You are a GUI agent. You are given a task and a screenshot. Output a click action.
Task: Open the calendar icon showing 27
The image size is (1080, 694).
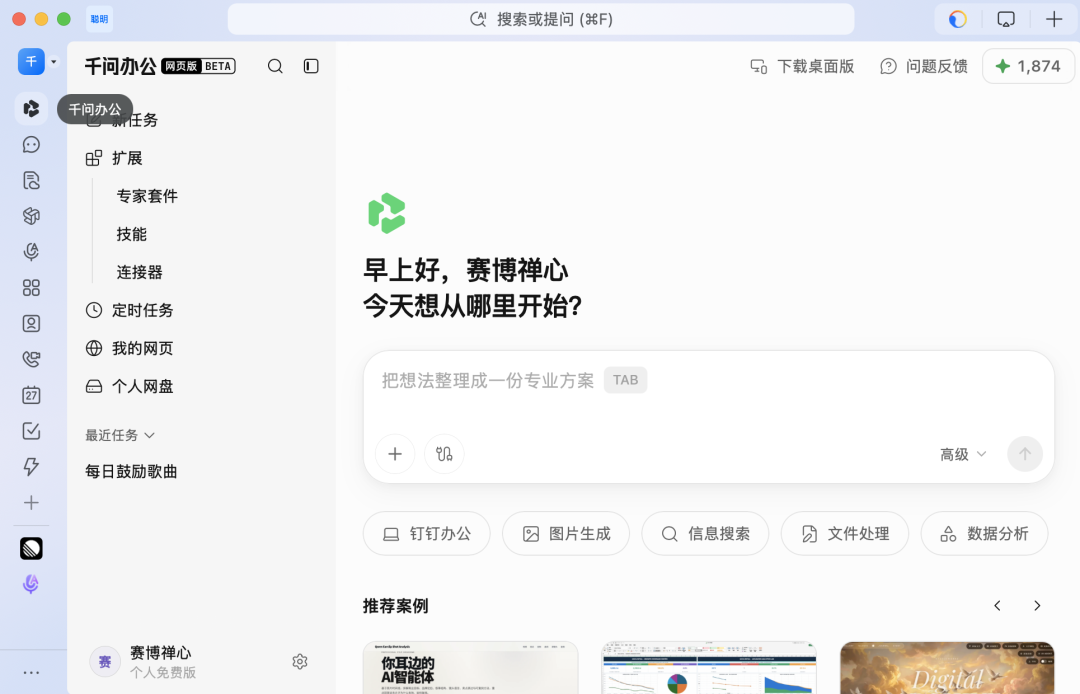31,395
